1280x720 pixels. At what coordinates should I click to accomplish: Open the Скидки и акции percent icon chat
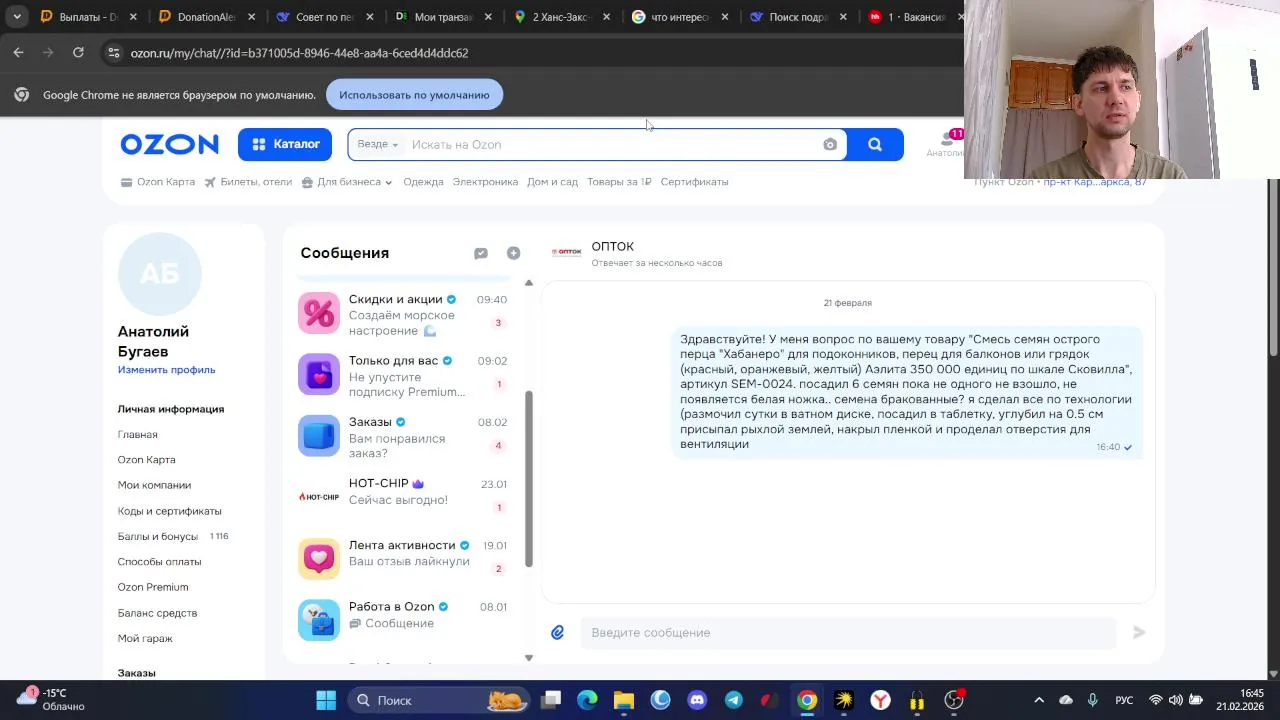[x=319, y=314]
